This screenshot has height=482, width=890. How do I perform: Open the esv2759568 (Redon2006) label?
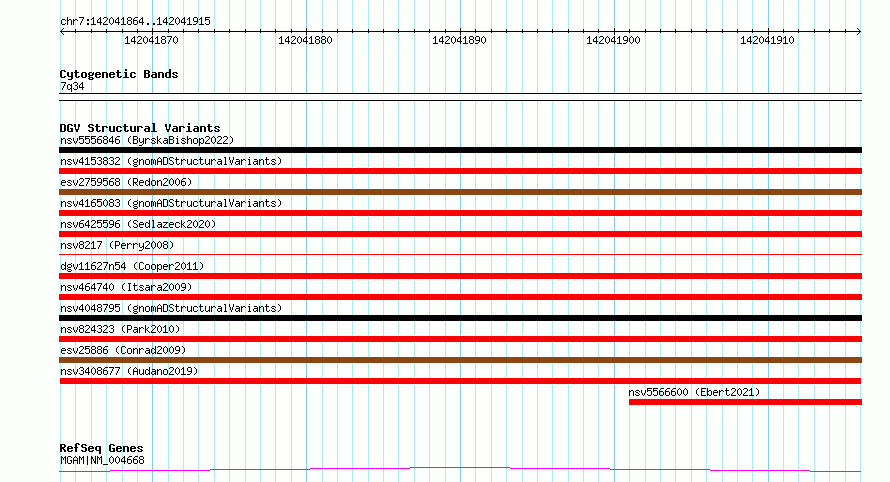pyautogui.click(x=126, y=182)
